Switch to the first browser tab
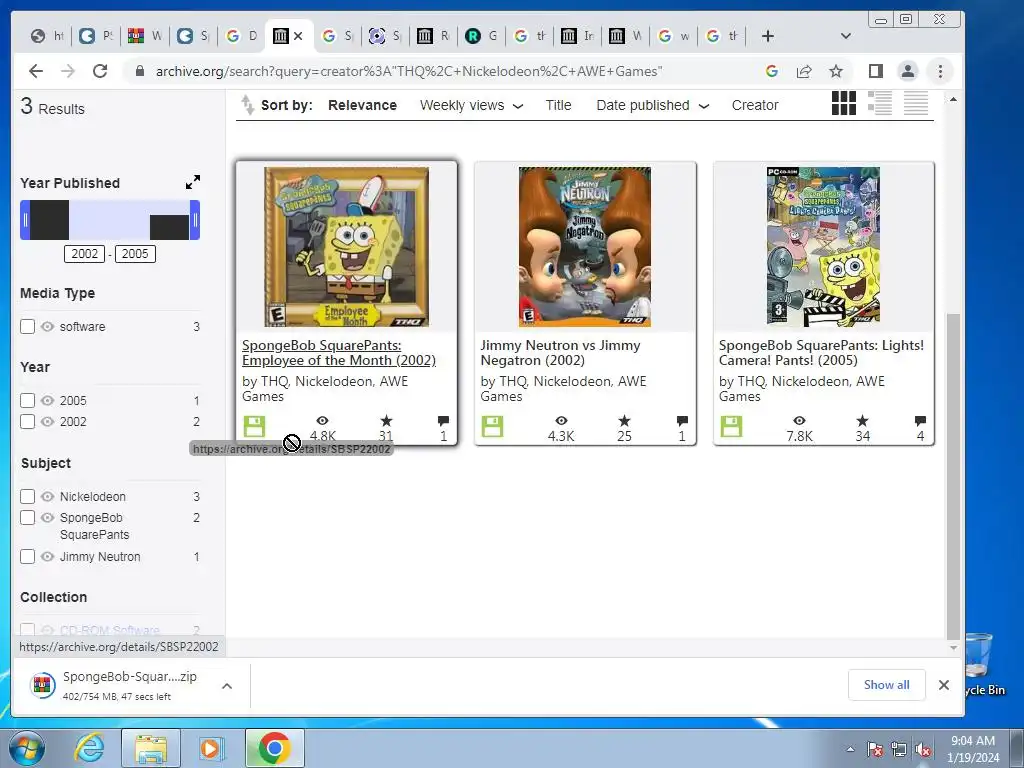Image resolution: width=1024 pixels, height=768 pixels. 48,36
